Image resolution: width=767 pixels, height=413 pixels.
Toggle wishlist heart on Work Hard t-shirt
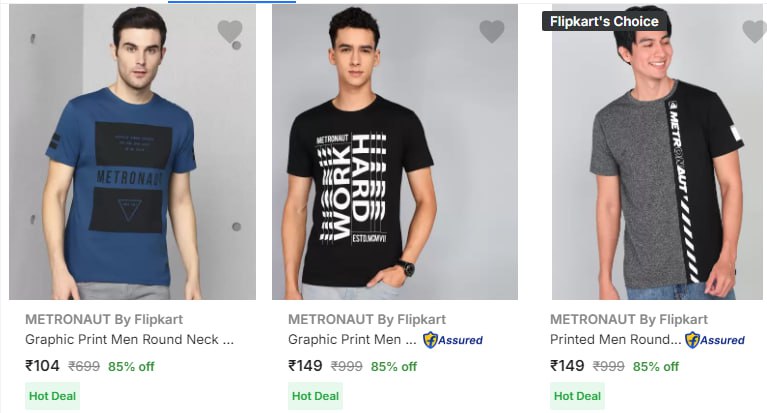tap(492, 32)
